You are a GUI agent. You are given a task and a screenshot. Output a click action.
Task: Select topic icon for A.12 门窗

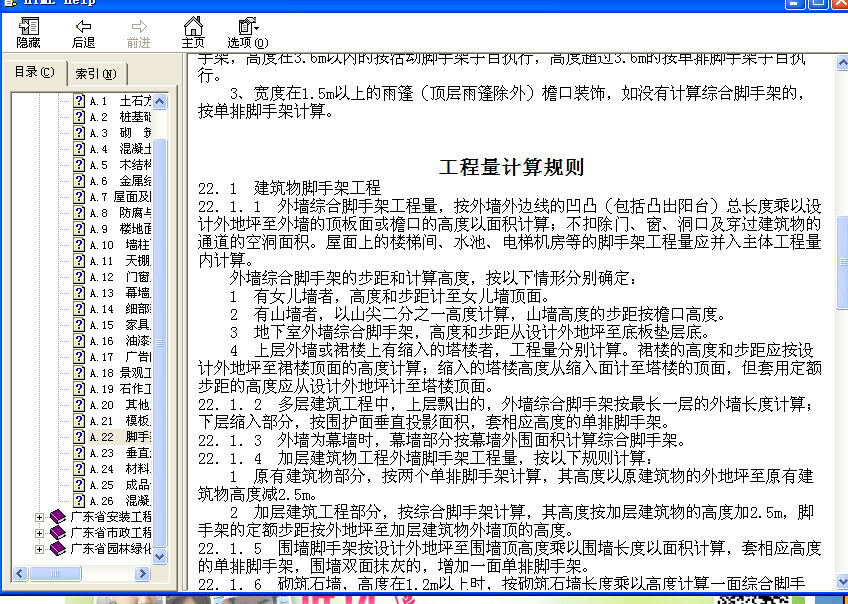79,277
